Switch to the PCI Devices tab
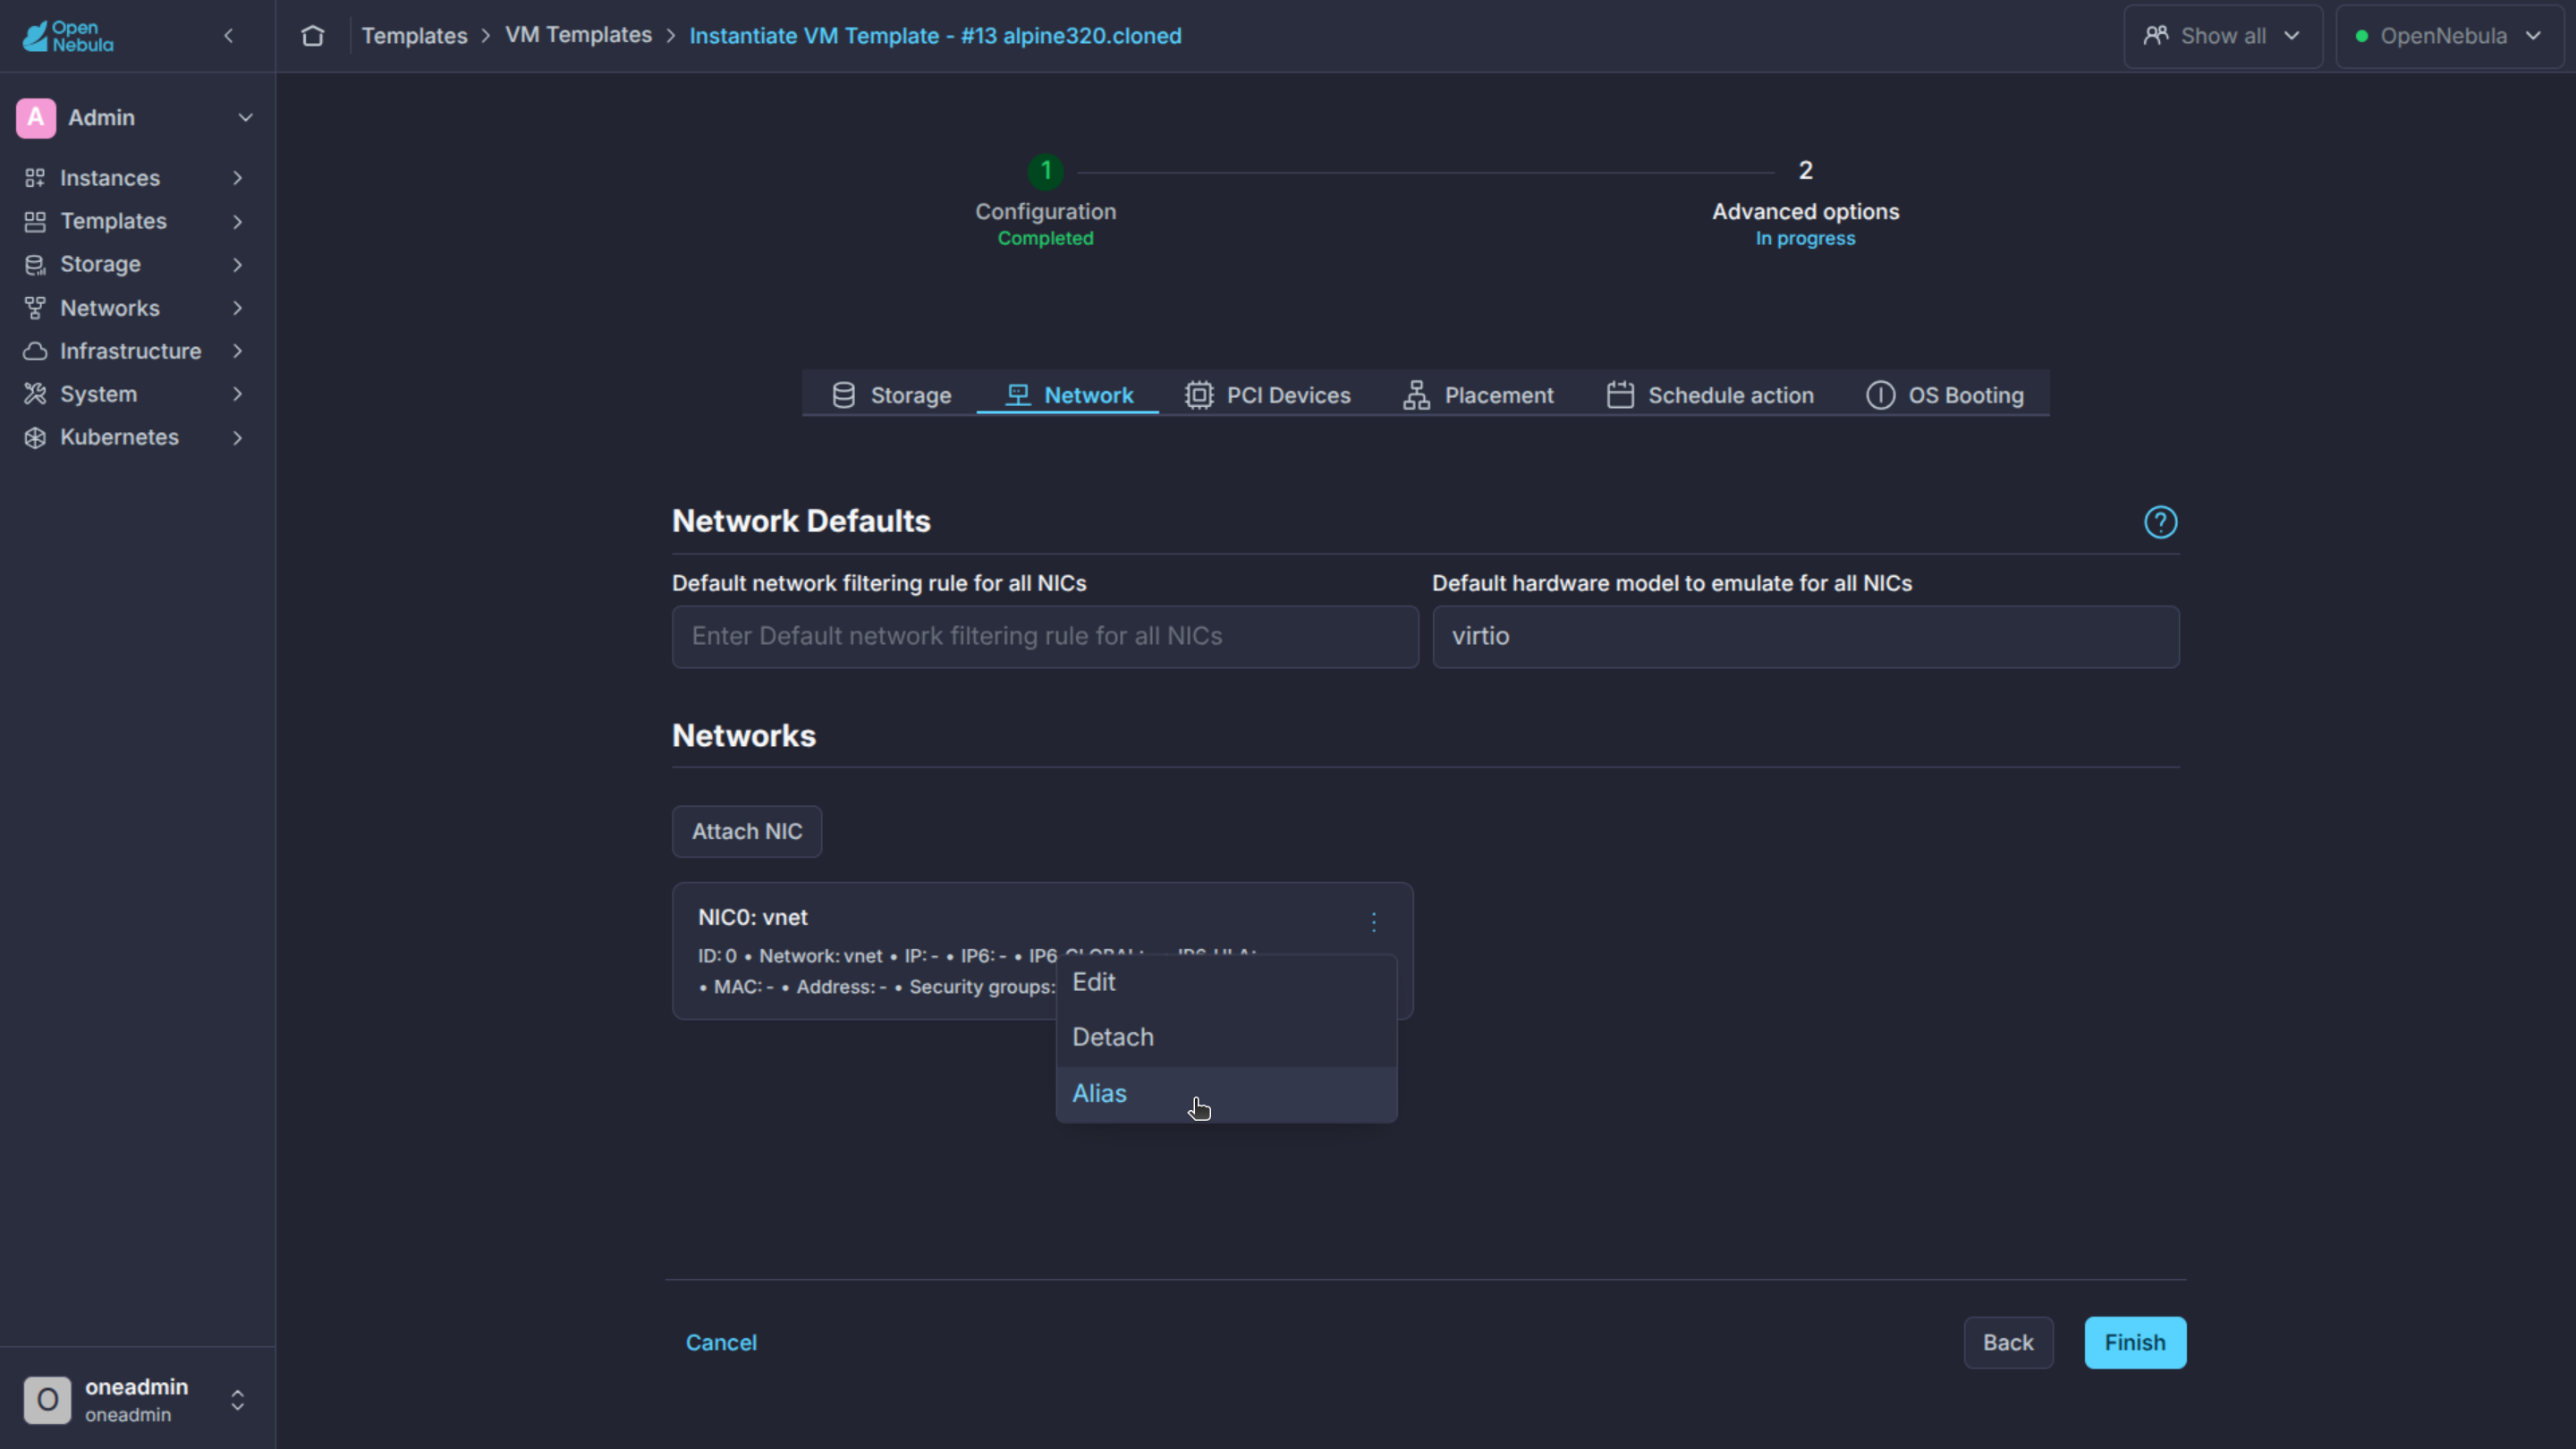The image size is (2576, 1449). tap(1267, 395)
